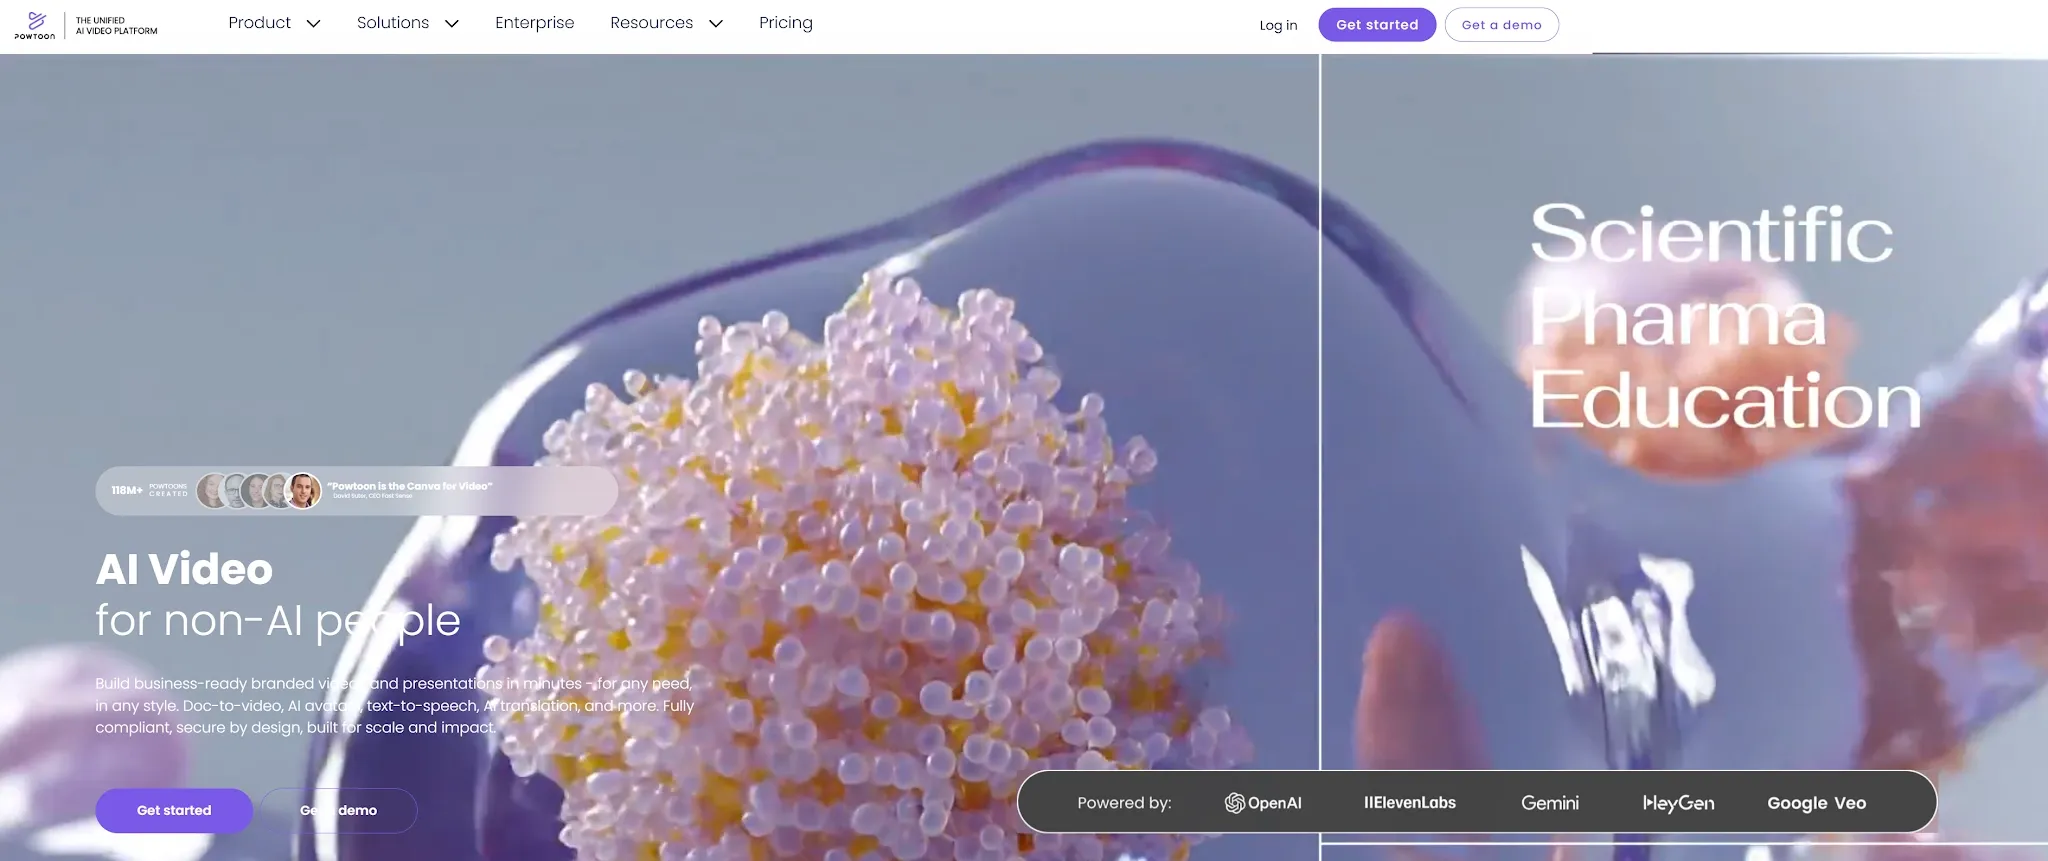The width and height of the screenshot is (2048, 861).
Task: Click Get a demo in the top navigation
Action: pos(1502,25)
